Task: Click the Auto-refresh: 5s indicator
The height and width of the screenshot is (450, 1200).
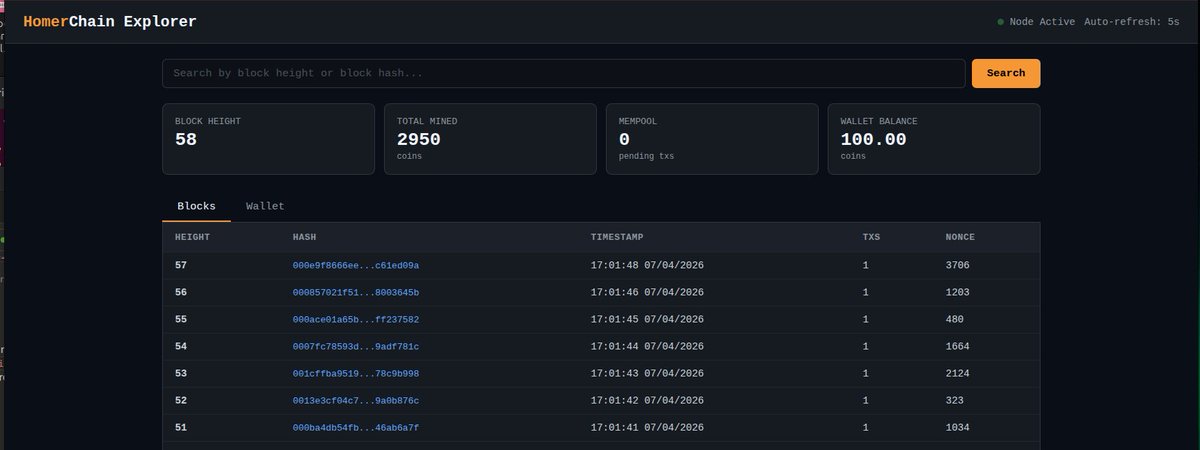Action: [x=1131, y=22]
